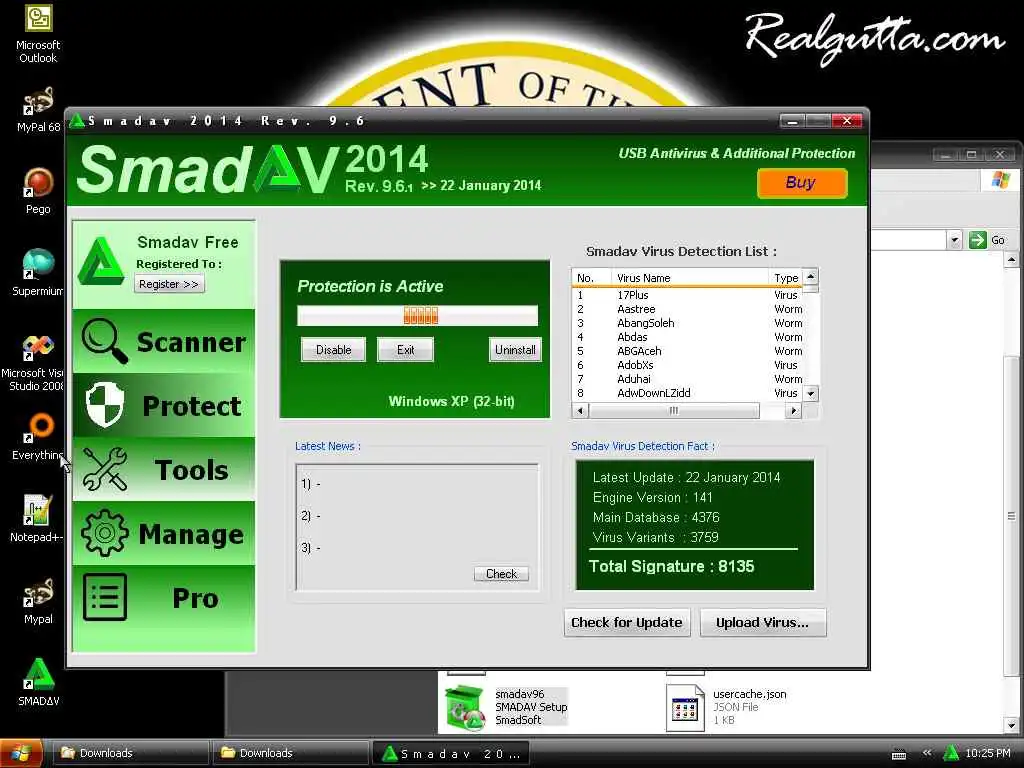
Task: Select the Abdas virus row
Action: click(x=687, y=337)
